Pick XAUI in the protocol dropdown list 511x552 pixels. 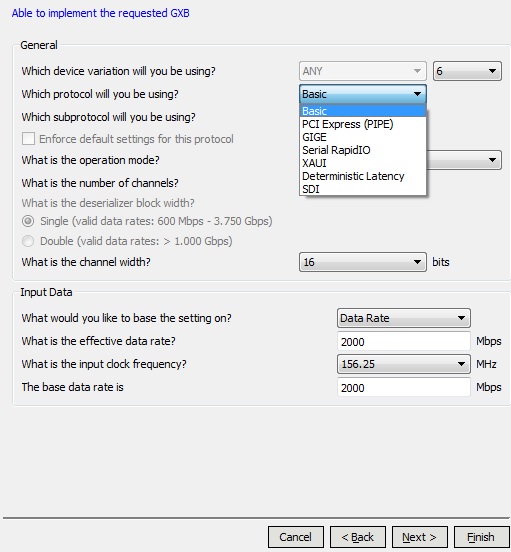362,163
